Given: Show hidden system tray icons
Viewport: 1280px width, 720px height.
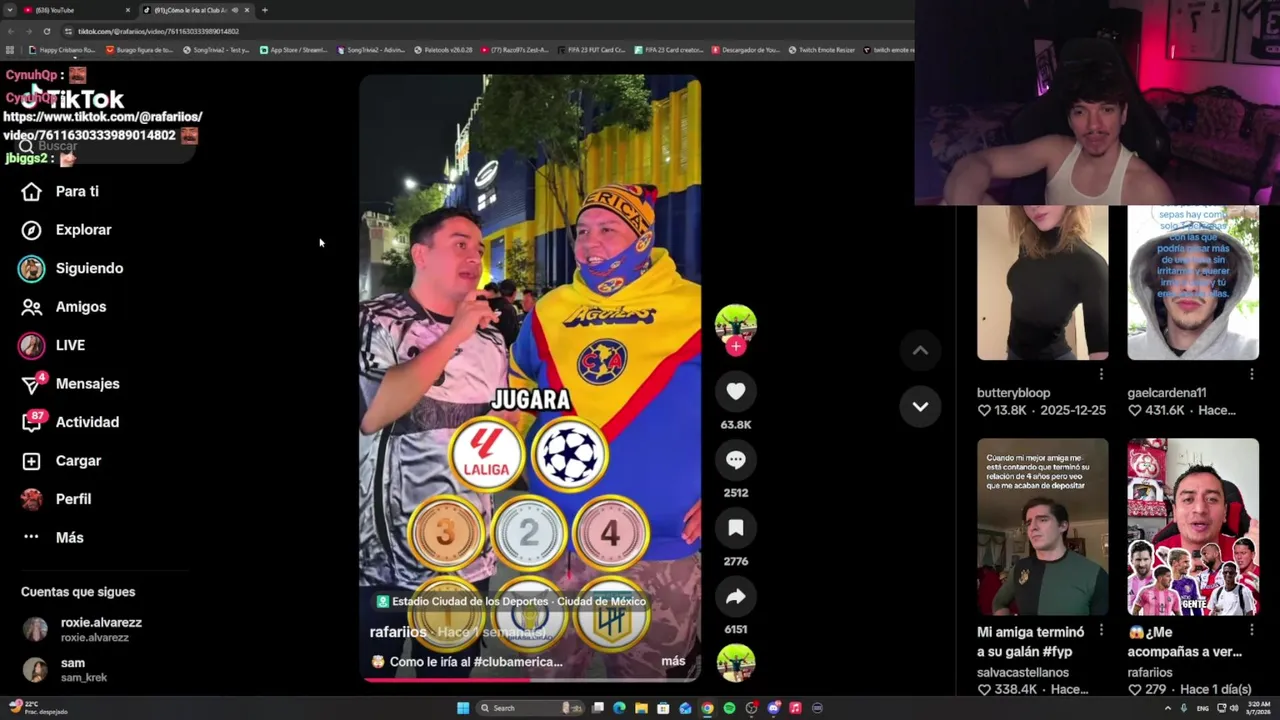Looking at the screenshot, I should 1168,708.
